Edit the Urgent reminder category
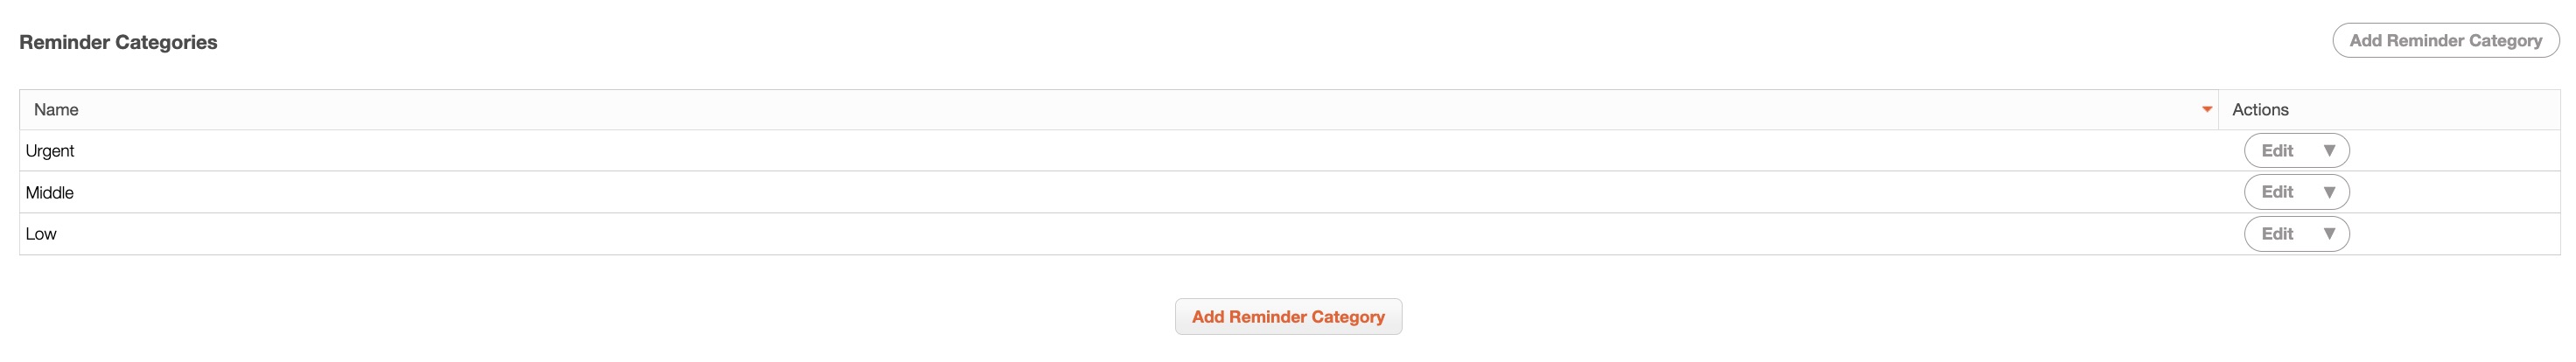 (x=2277, y=151)
